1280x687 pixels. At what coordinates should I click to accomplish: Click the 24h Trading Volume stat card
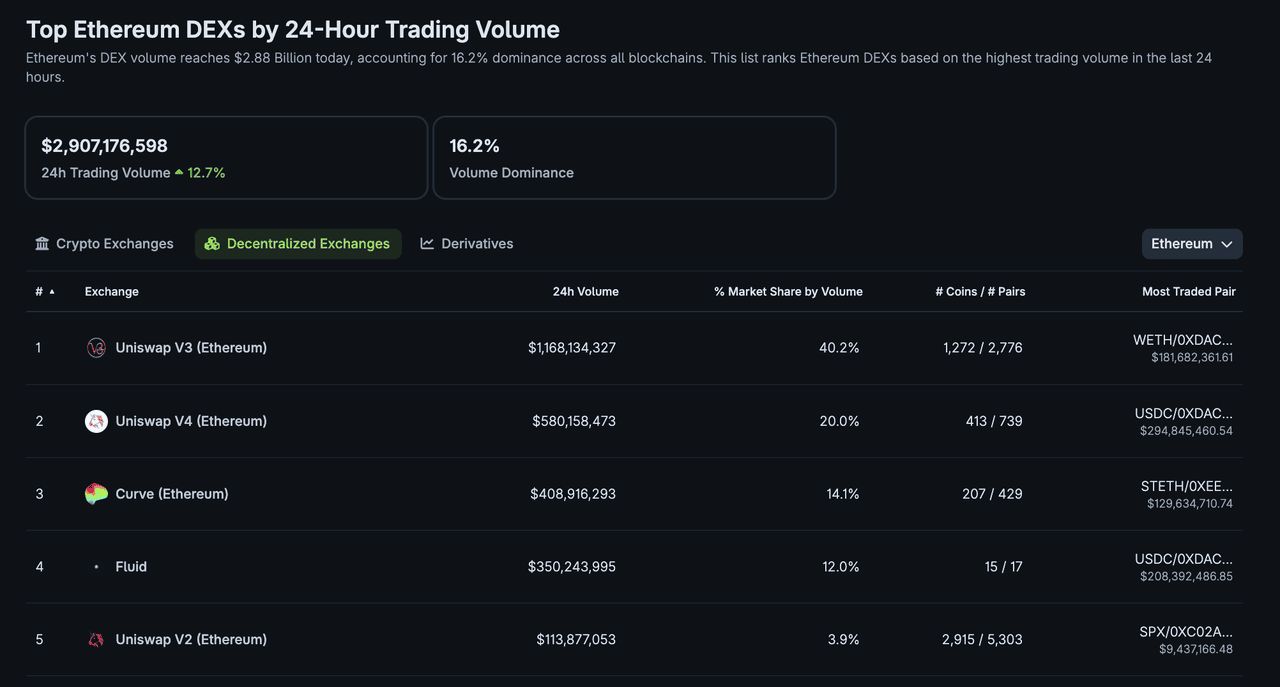[226, 158]
